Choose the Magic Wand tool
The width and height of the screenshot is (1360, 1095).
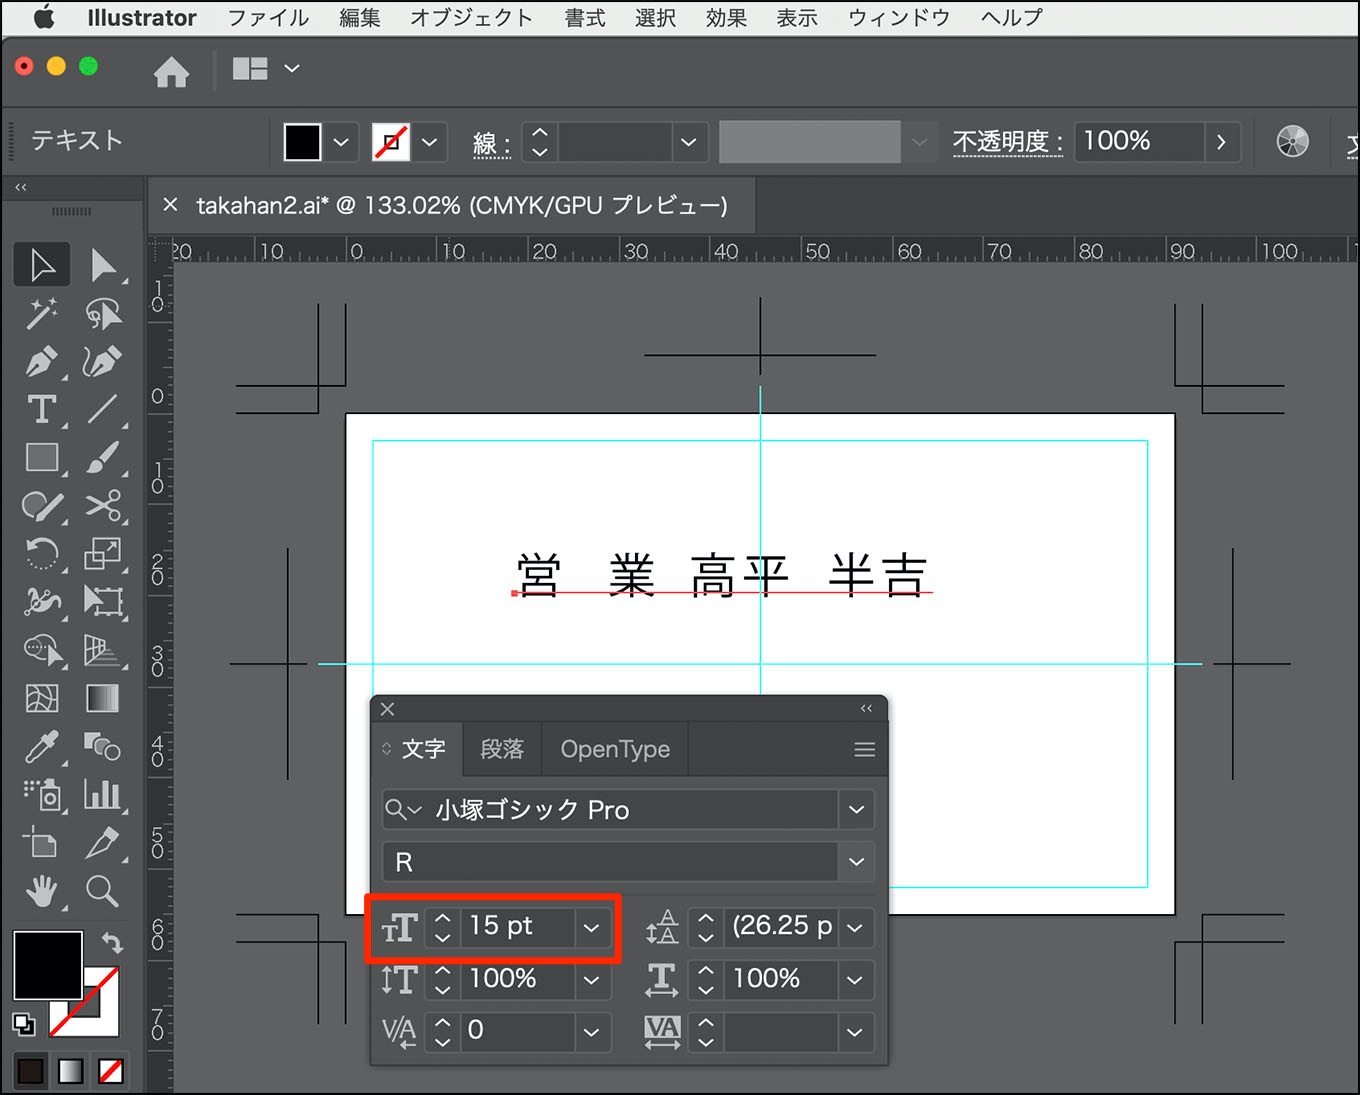pyautogui.click(x=42, y=313)
